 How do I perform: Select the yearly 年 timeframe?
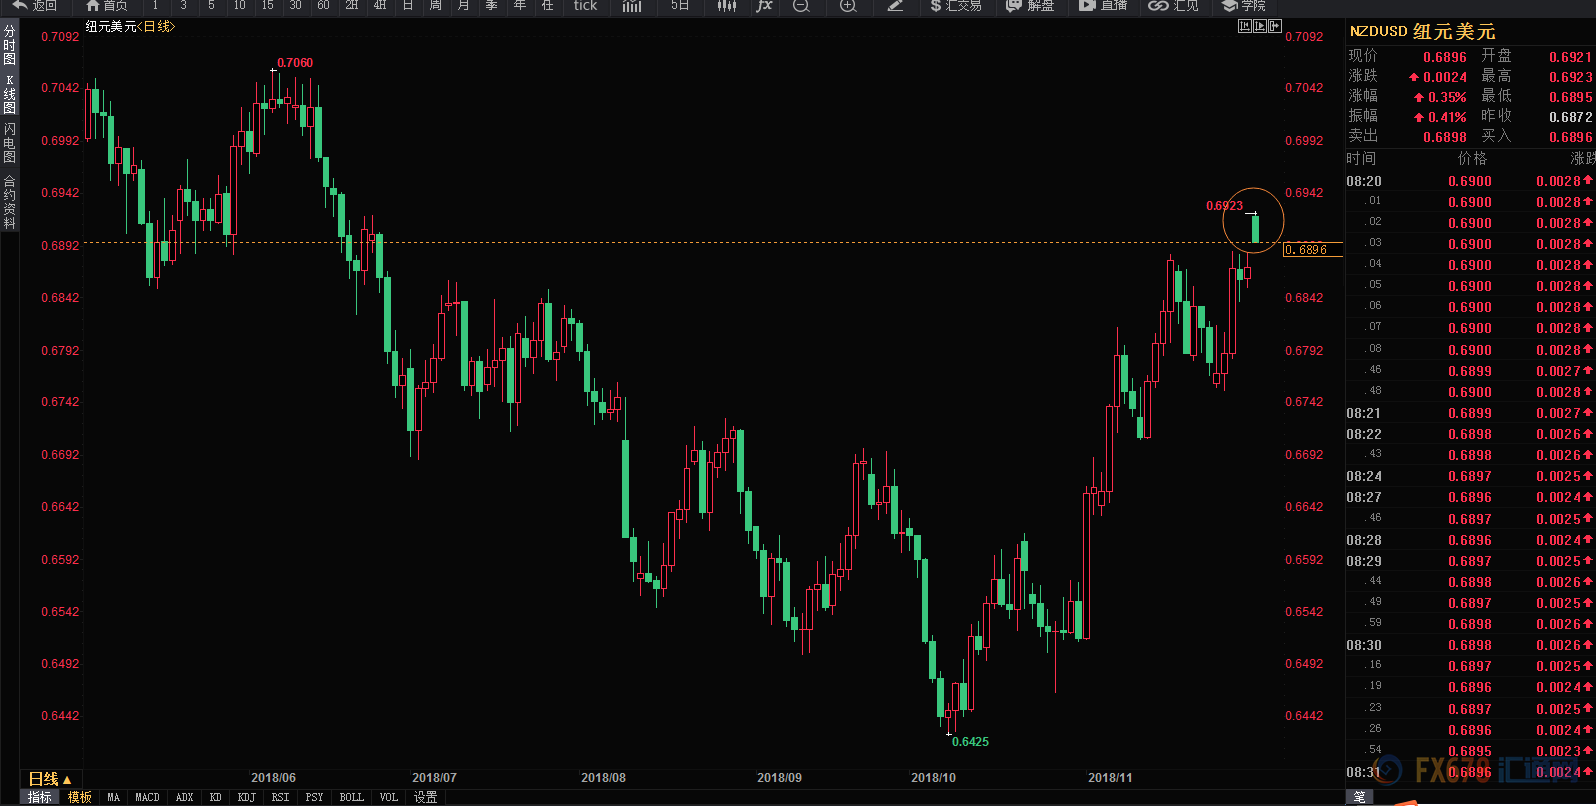[x=519, y=6]
